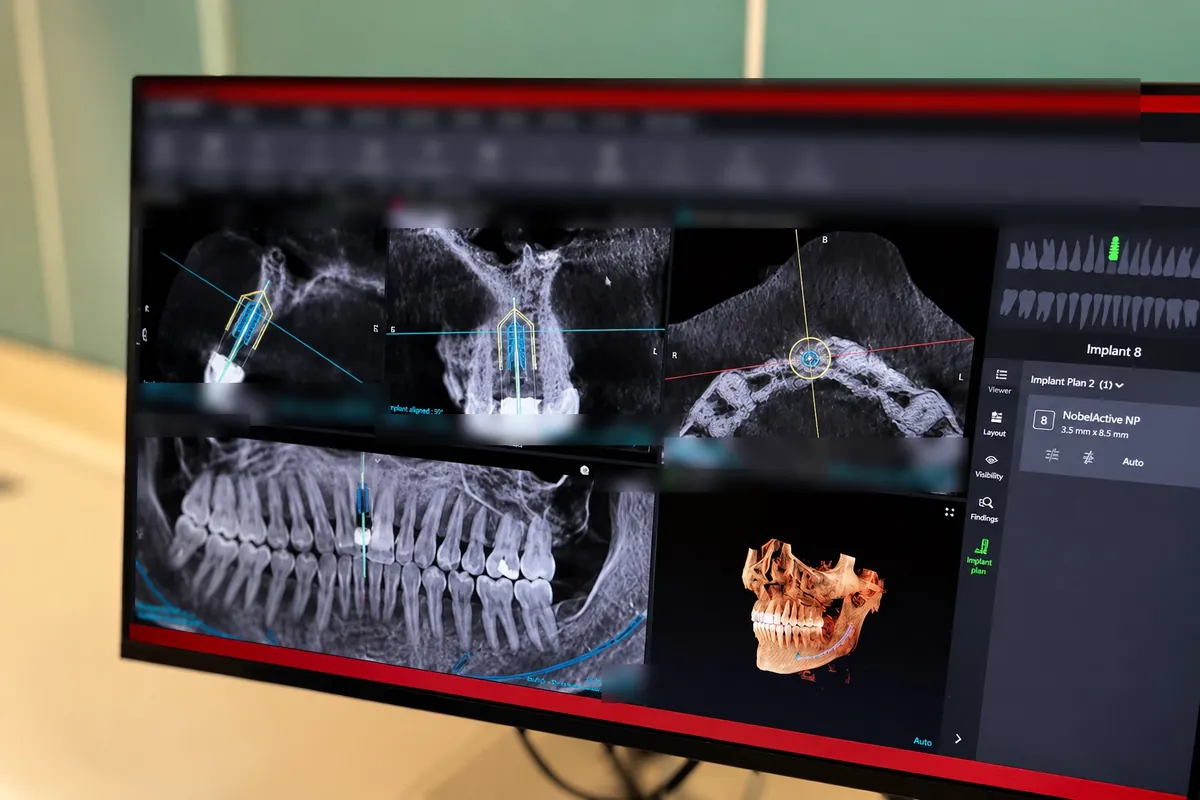The height and width of the screenshot is (800, 1200).
Task: Expand the side panel with the right chevron
Action: (x=958, y=739)
